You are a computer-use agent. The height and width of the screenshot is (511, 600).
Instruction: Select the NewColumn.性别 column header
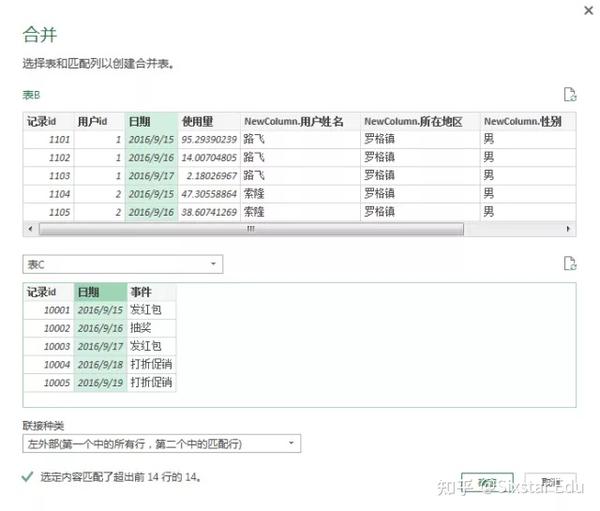[x=528, y=122]
